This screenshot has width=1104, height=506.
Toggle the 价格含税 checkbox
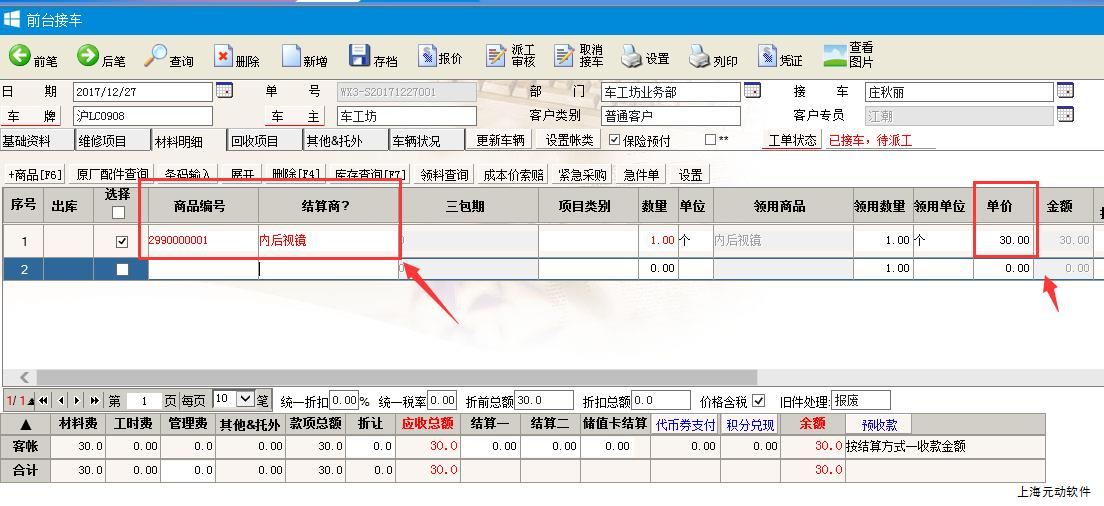pyautogui.click(x=758, y=401)
